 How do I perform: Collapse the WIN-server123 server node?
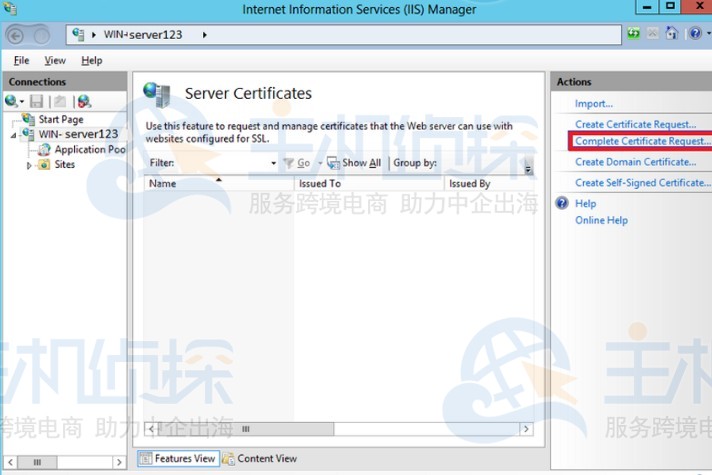[x=13, y=135]
